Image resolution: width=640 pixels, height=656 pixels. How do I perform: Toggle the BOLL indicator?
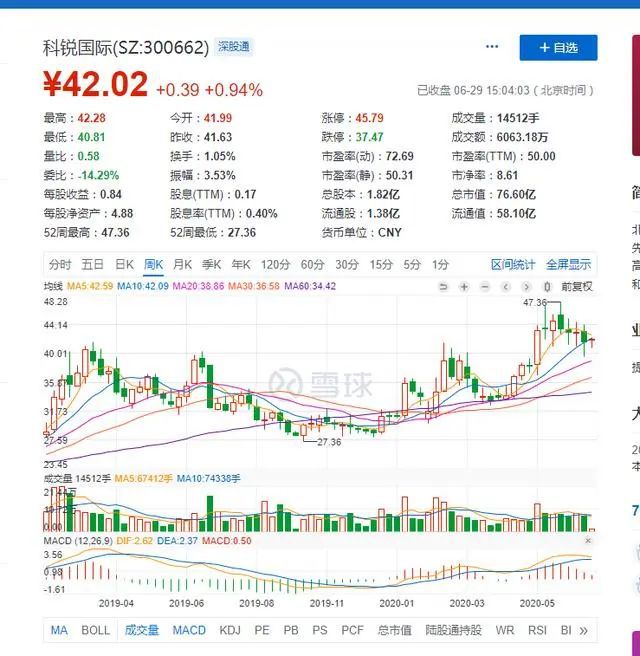click(95, 630)
